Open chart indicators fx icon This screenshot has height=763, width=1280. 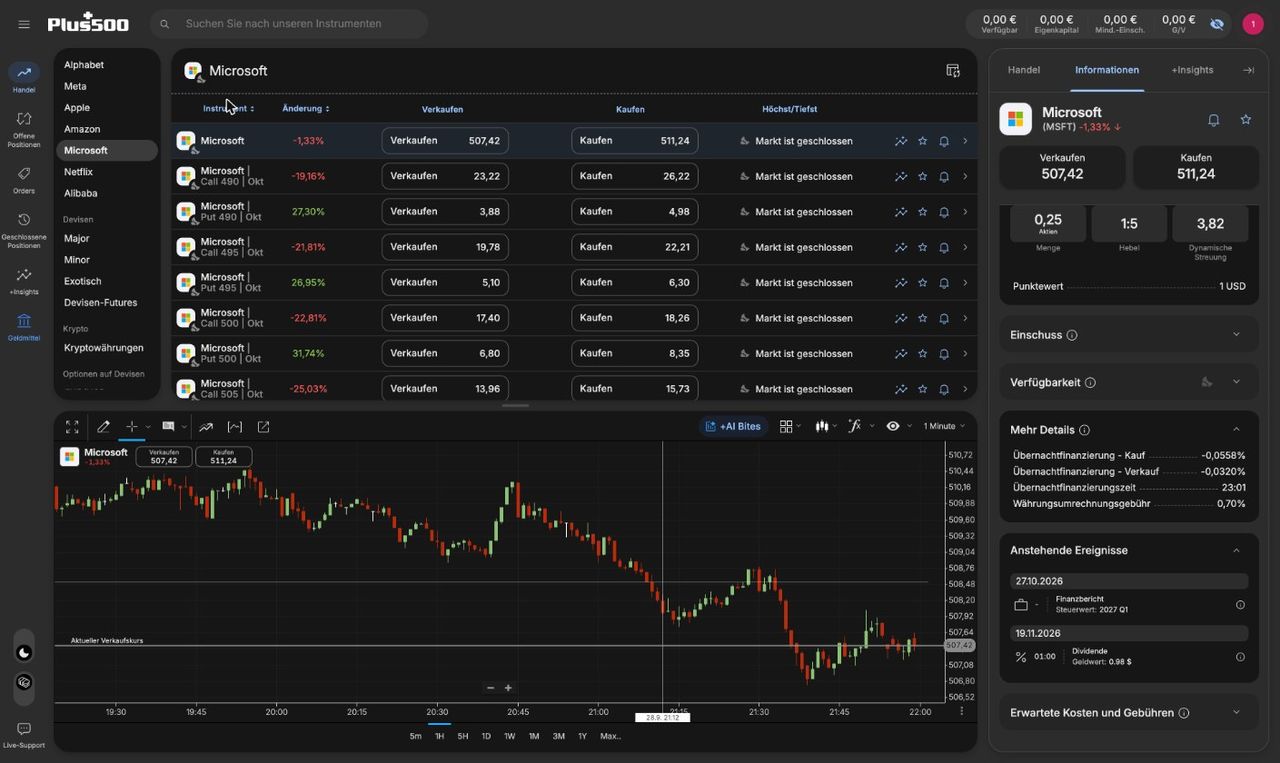[854, 426]
